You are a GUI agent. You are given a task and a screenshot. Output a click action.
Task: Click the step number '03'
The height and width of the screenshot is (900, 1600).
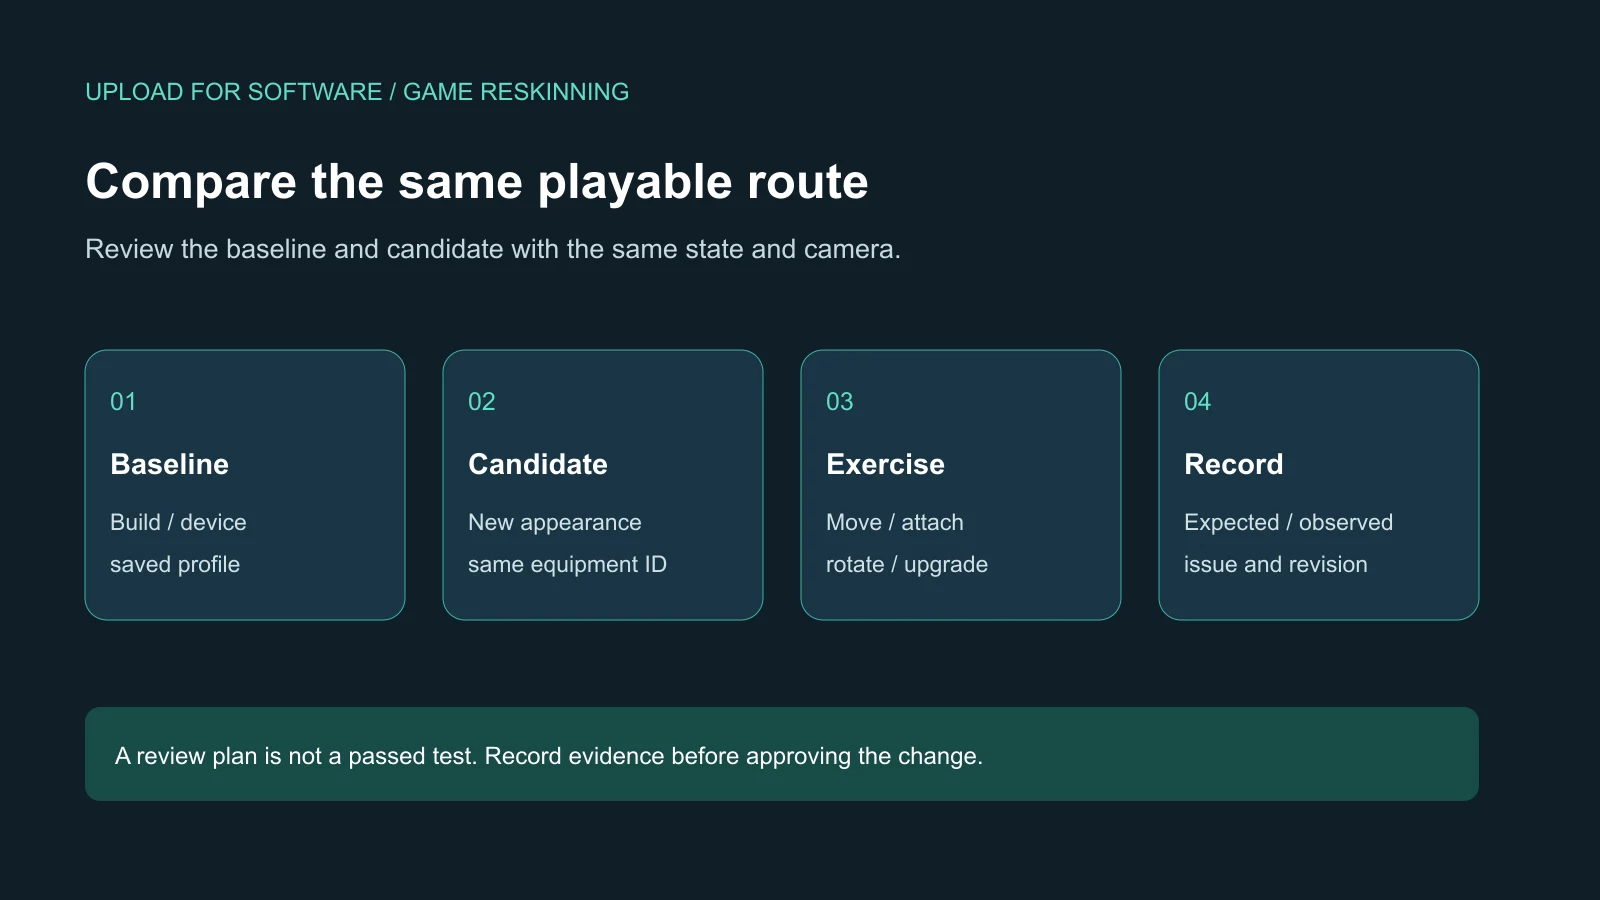pyautogui.click(x=839, y=402)
